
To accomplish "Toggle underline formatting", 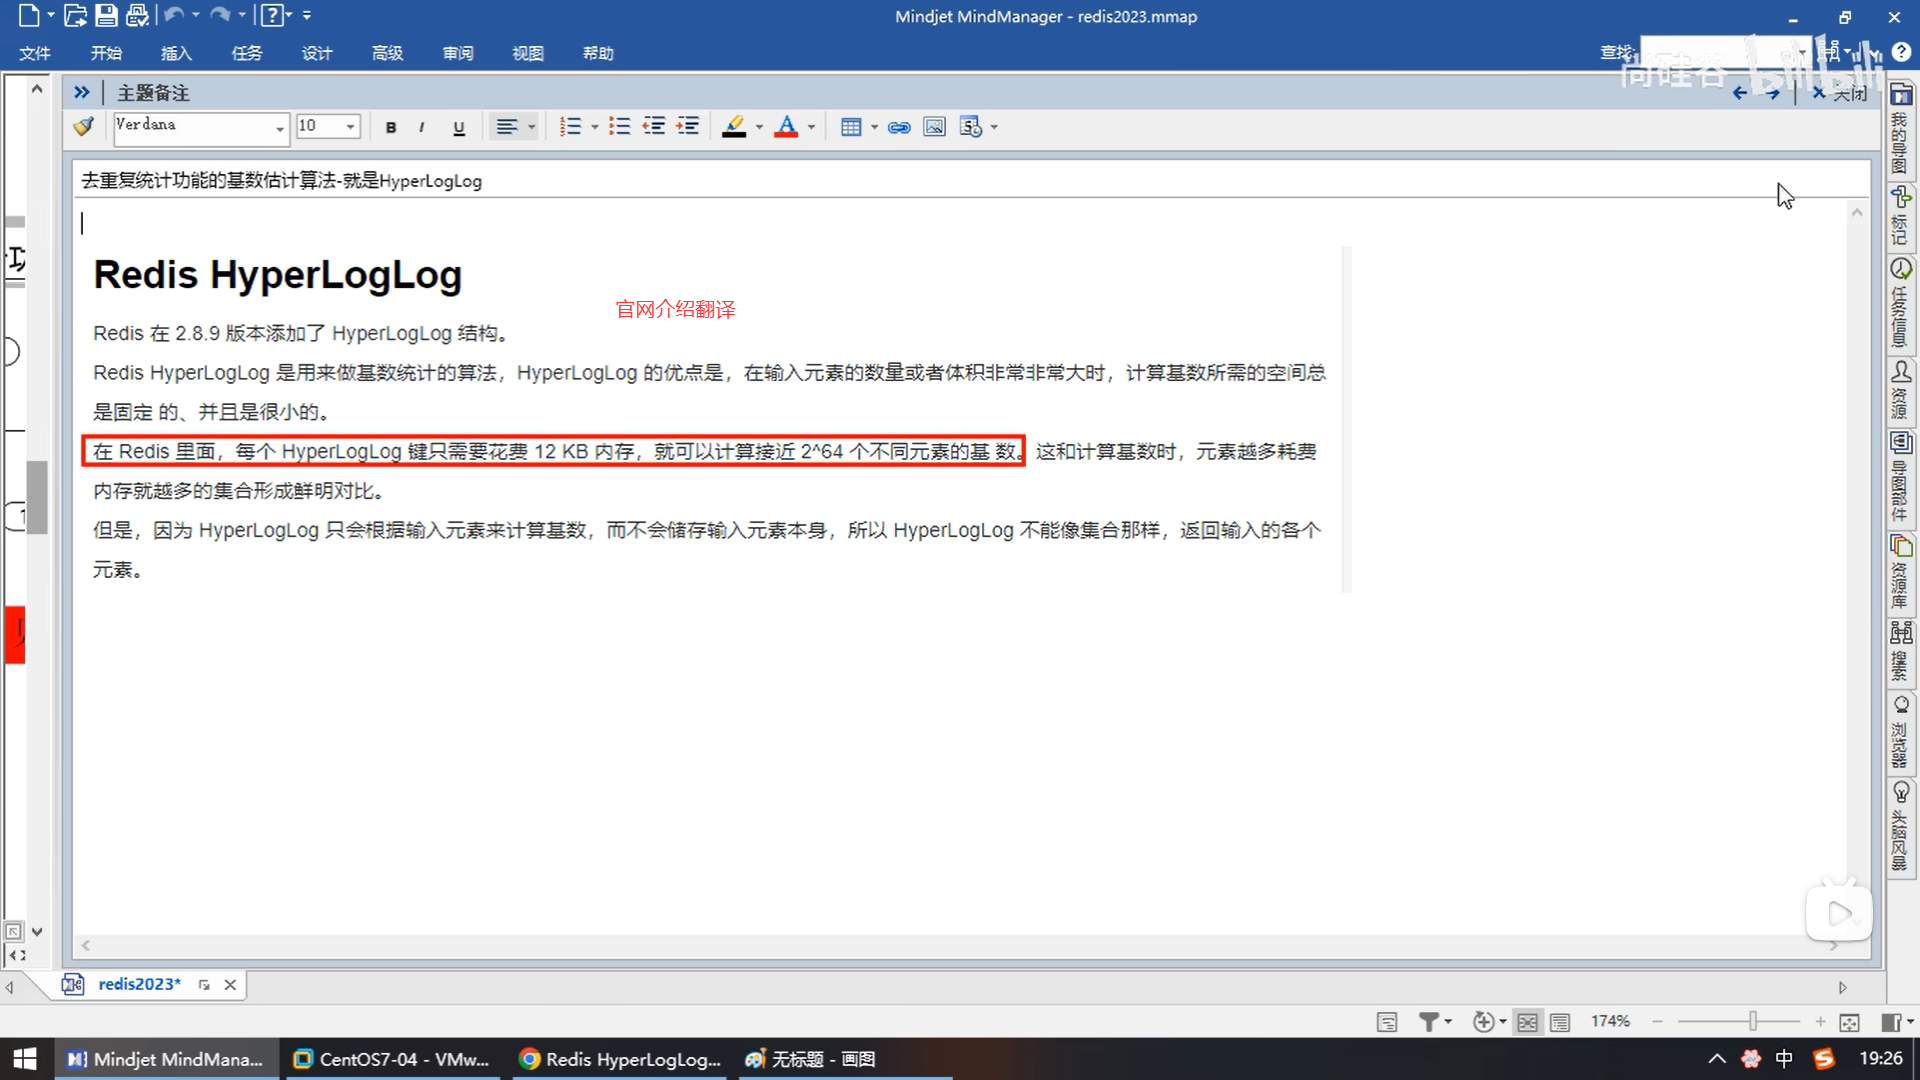I will pyautogui.click(x=459, y=127).
